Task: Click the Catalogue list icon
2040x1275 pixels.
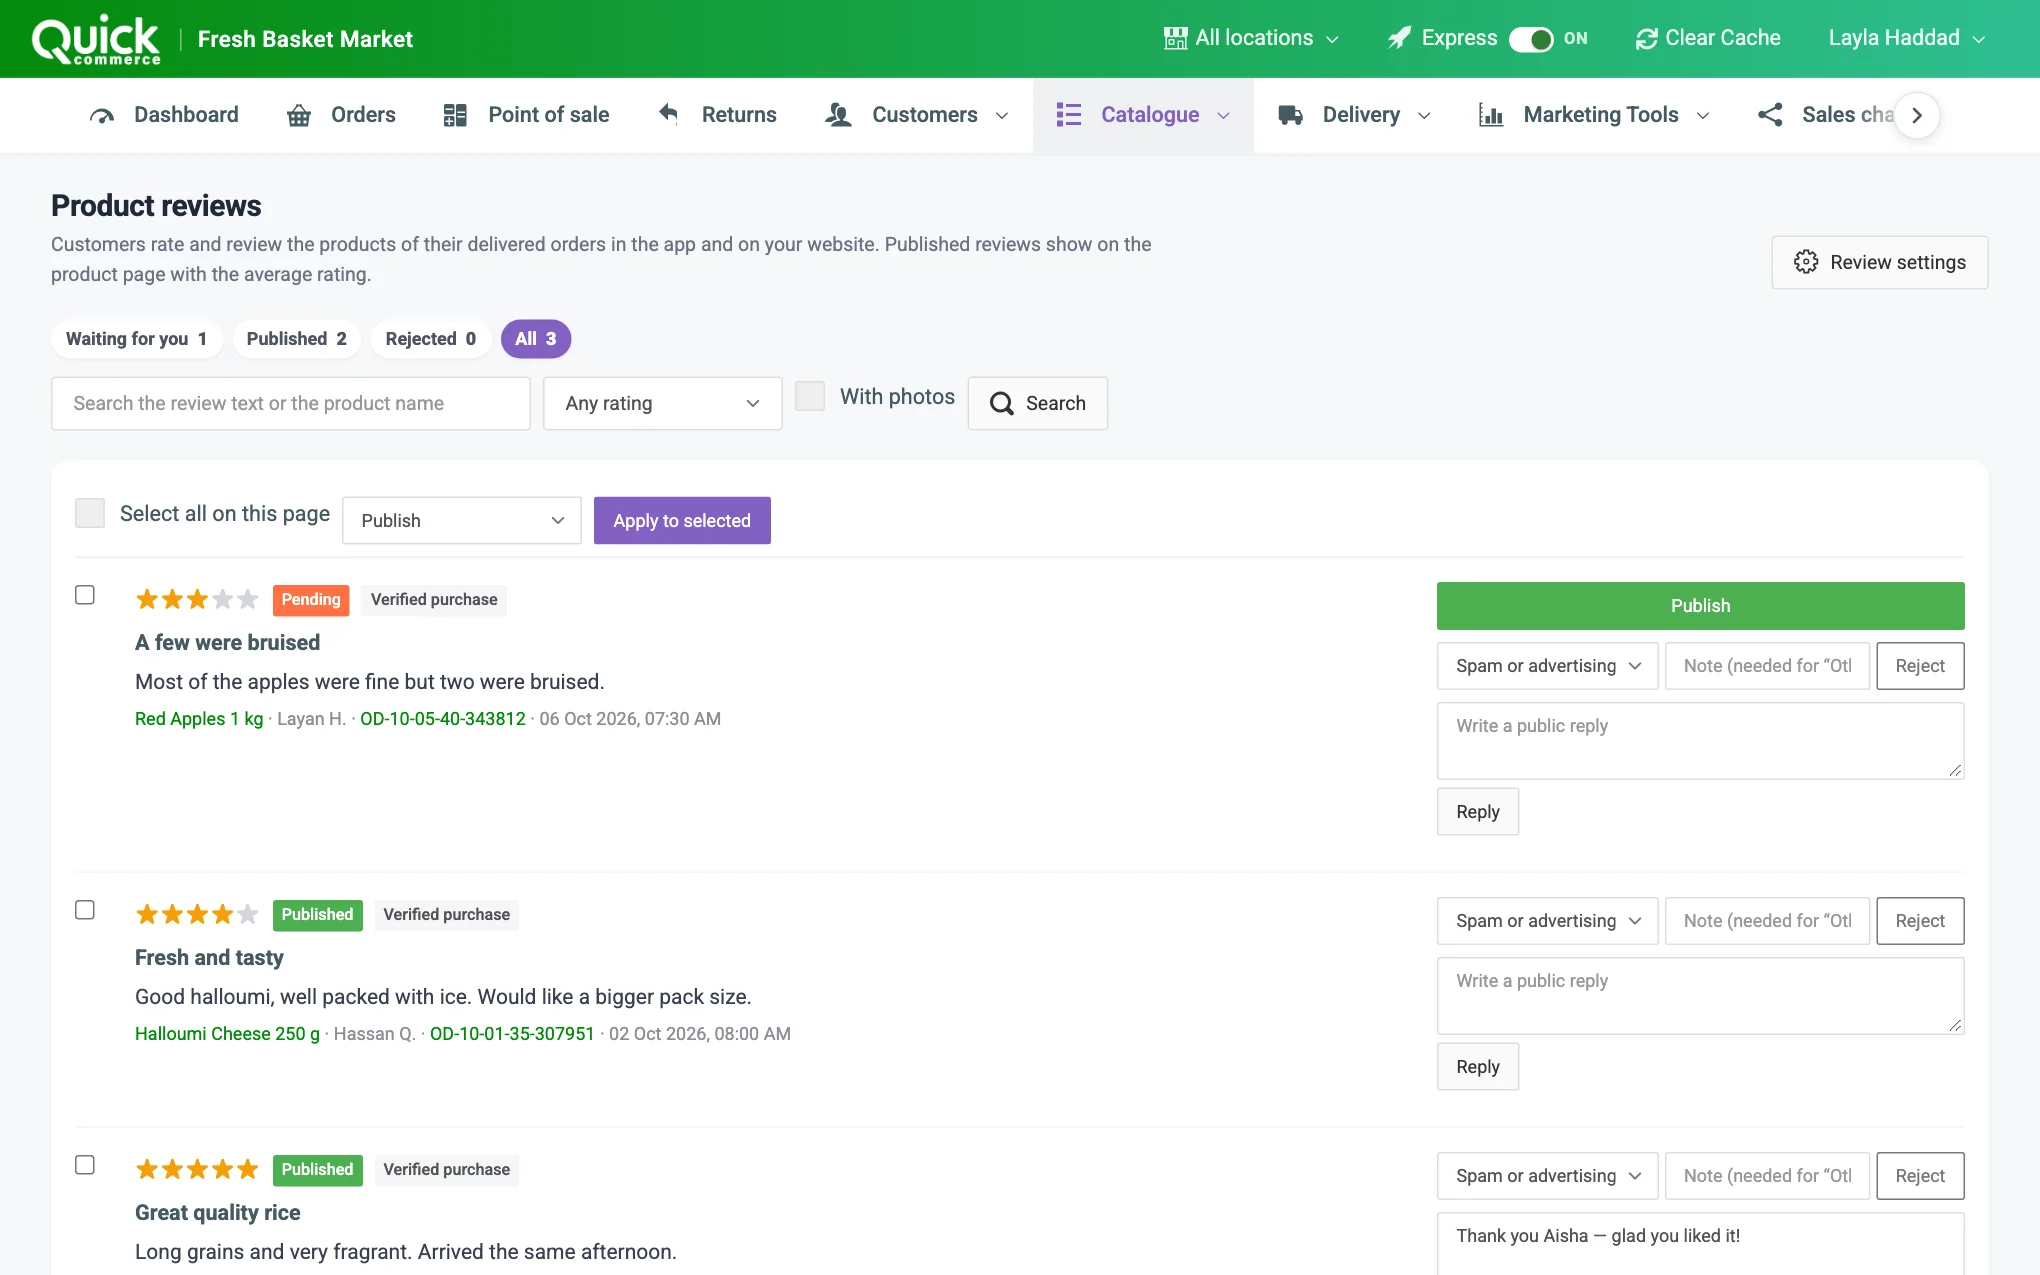Action: [x=1068, y=115]
